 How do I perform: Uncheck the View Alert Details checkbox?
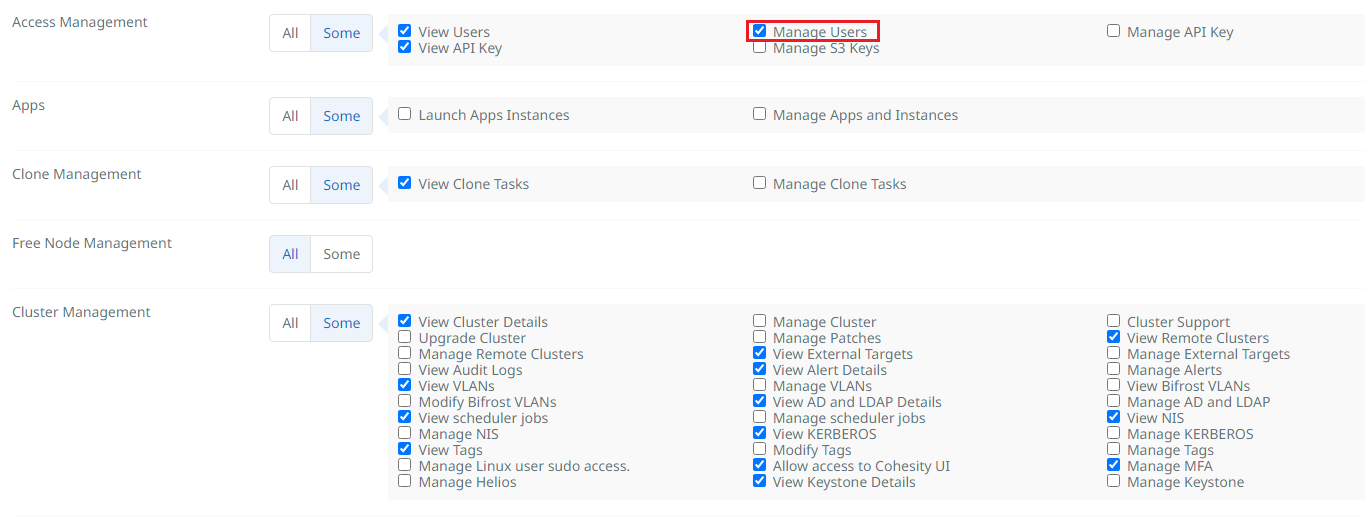[x=759, y=369]
